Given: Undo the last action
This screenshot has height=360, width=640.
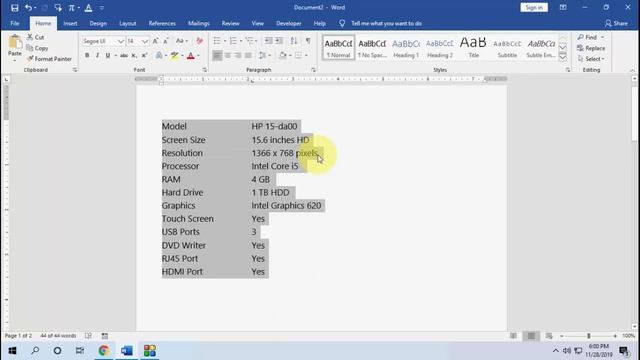Looking at the screenshot, I should click(x=28, y=8).
